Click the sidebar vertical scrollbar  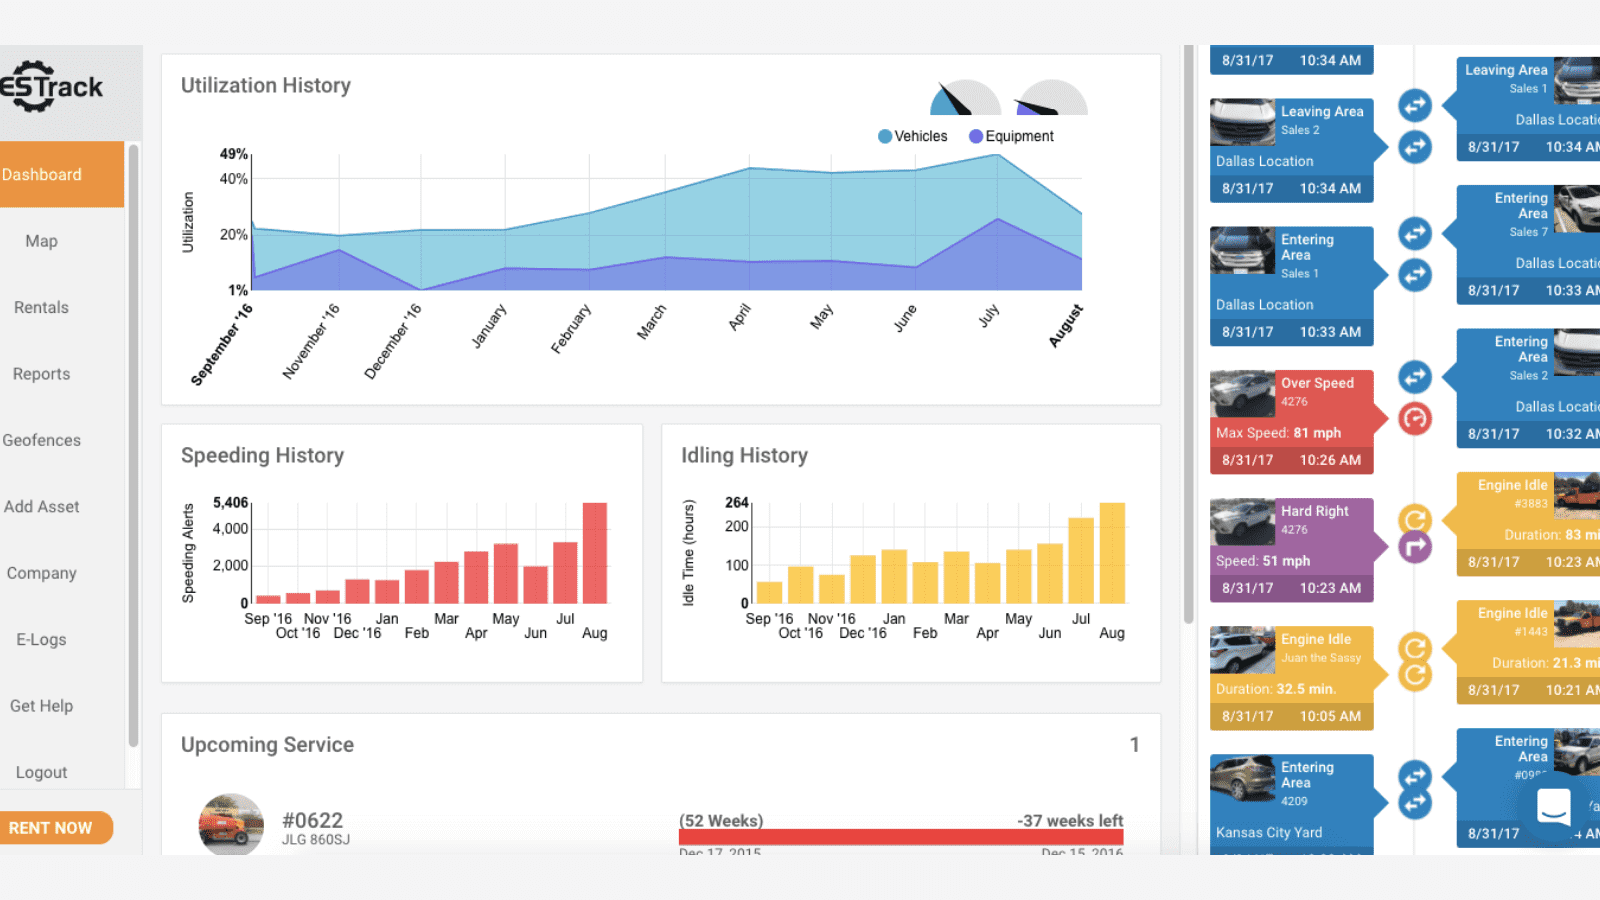coord(133,445)
